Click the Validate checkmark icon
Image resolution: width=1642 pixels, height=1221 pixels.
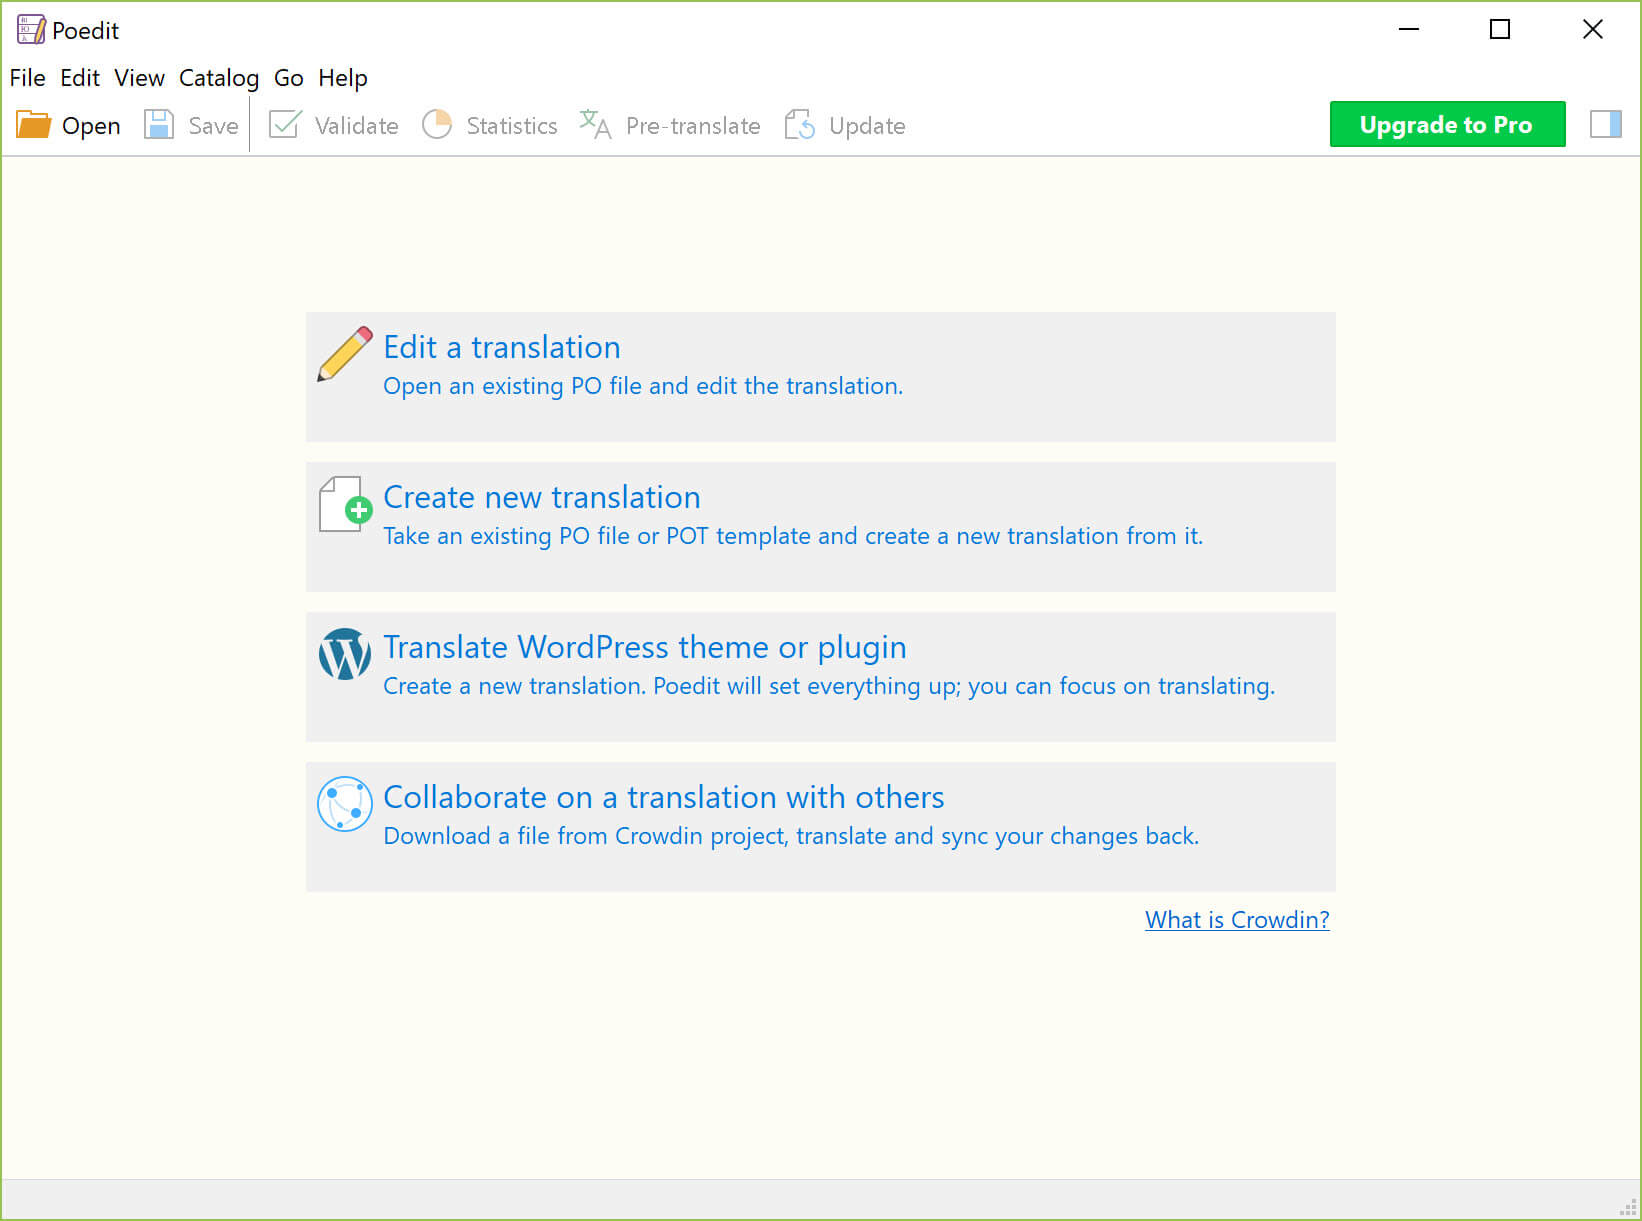[285, 125]
